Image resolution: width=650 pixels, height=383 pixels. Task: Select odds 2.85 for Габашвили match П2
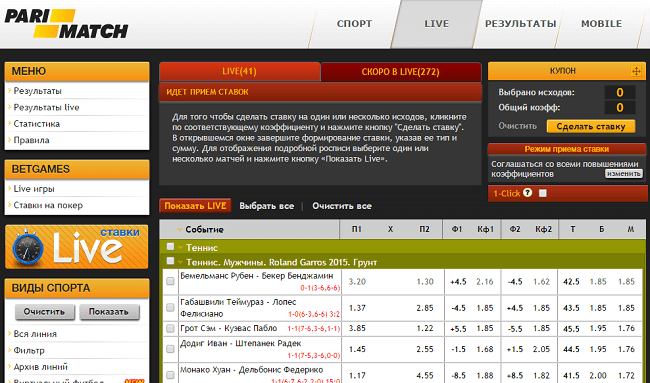tap(425, 308)
